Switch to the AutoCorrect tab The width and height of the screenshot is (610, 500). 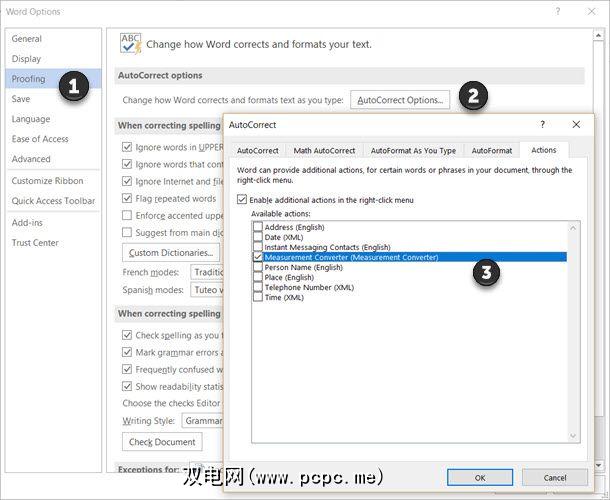coord(258,150)
